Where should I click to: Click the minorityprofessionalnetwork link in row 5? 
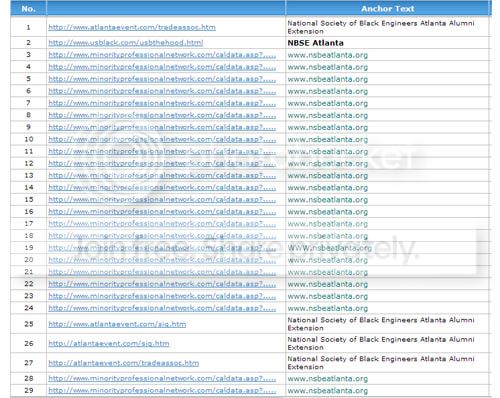pyautogui.click(x=162, y=79)
